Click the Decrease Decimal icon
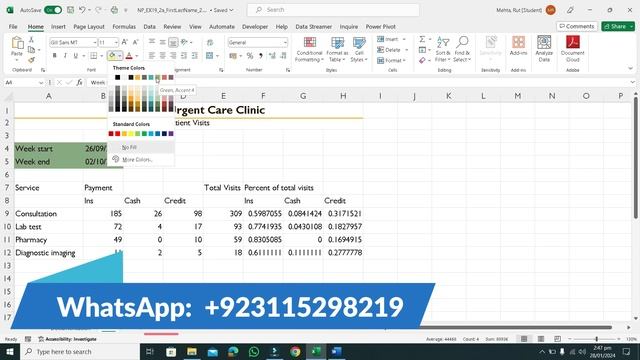The height and width of the screenshot is (360, 640). (x=283, y=56)
